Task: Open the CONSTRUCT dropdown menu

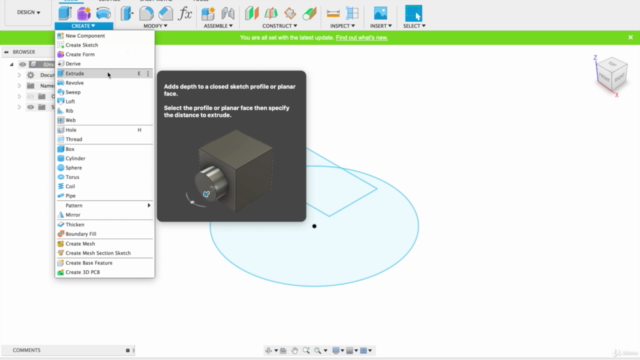Action: [x=280, y=26]
